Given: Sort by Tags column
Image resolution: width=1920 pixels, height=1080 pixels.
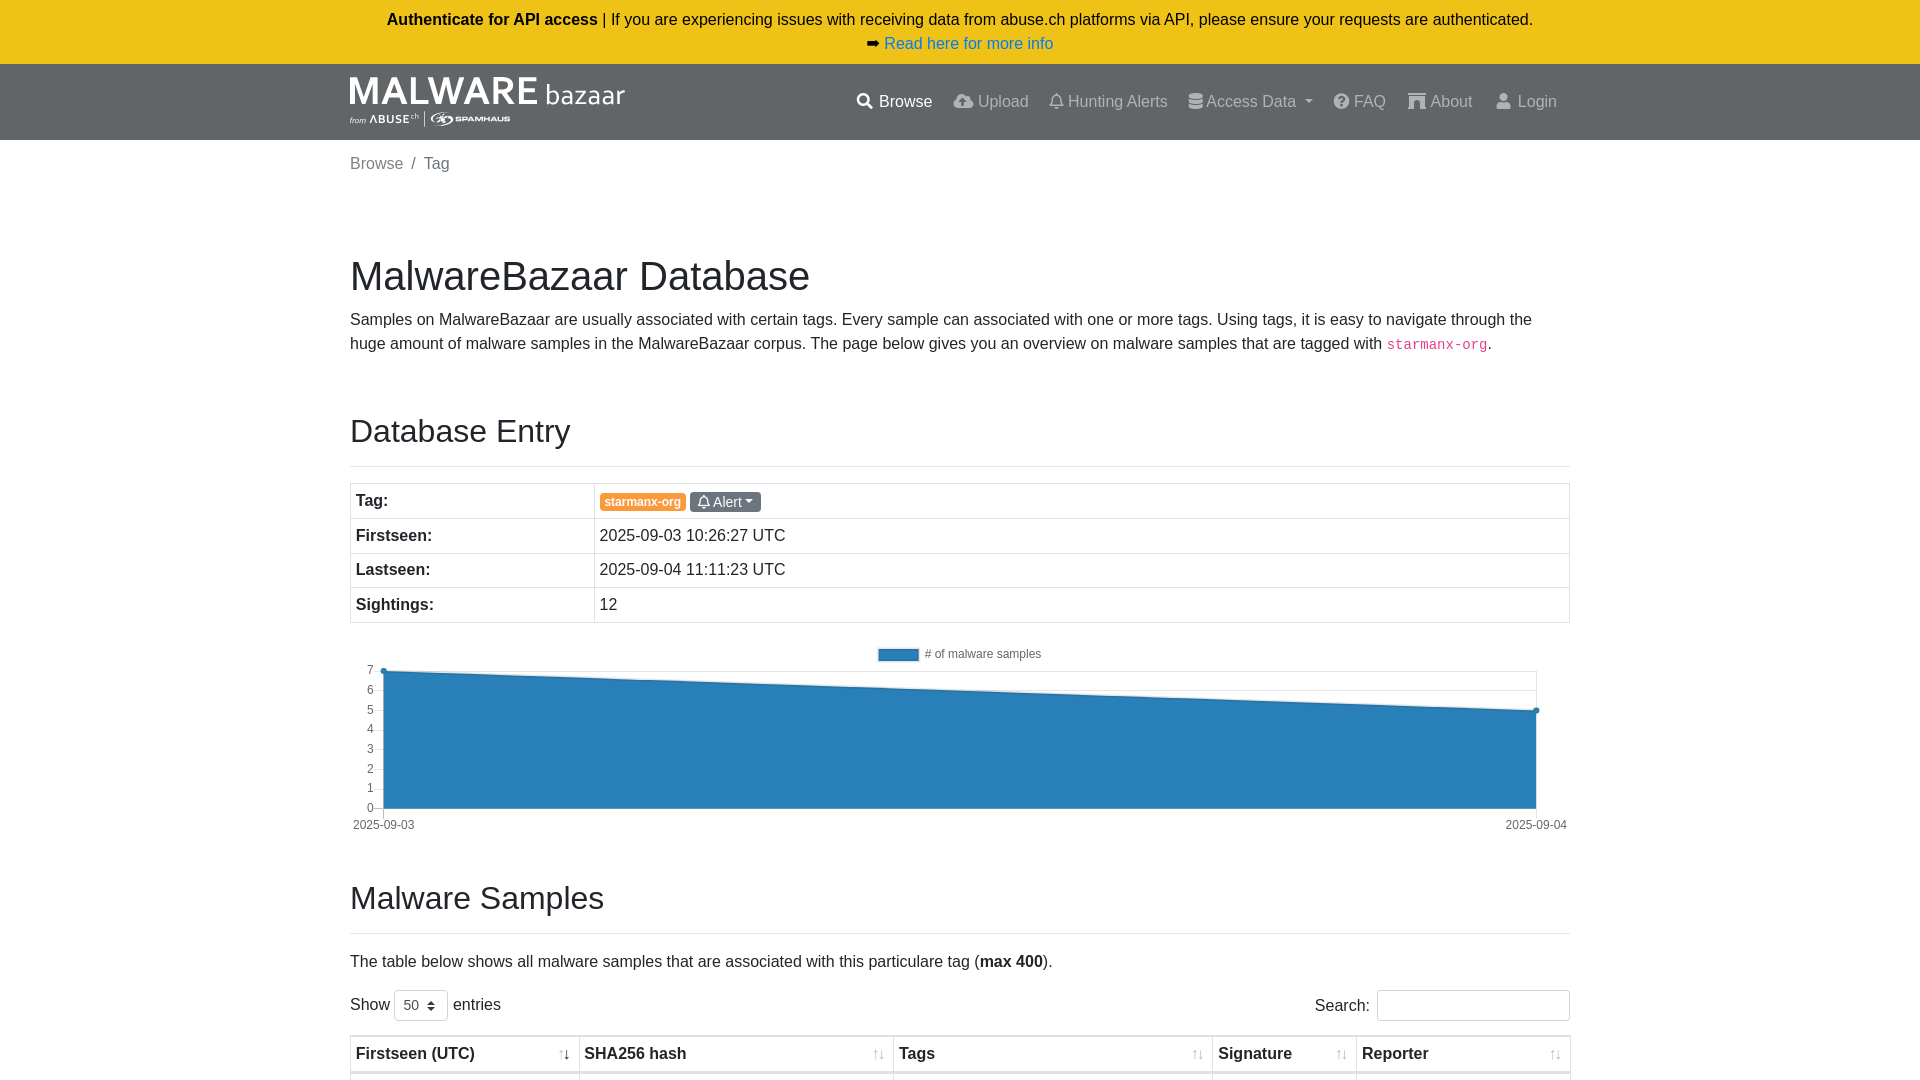Looking at the screenshot, I should [x=1052, y=1054].
